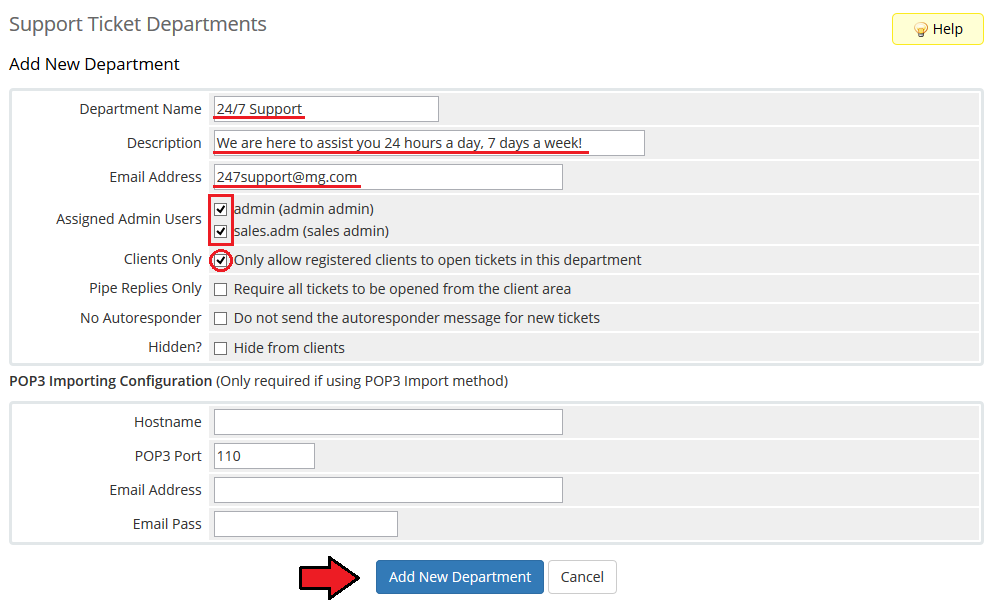995x612 pixels.
Task: Select the department Email Address field containing 247support@mg.com
Action: pyautogui.click(x=388, y=177)
